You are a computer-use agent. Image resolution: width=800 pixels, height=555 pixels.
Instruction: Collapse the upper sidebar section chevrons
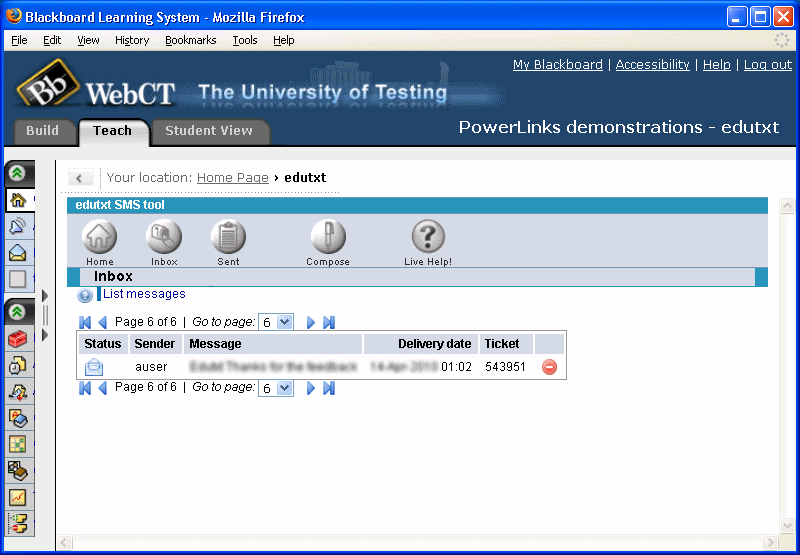(18, 173)
